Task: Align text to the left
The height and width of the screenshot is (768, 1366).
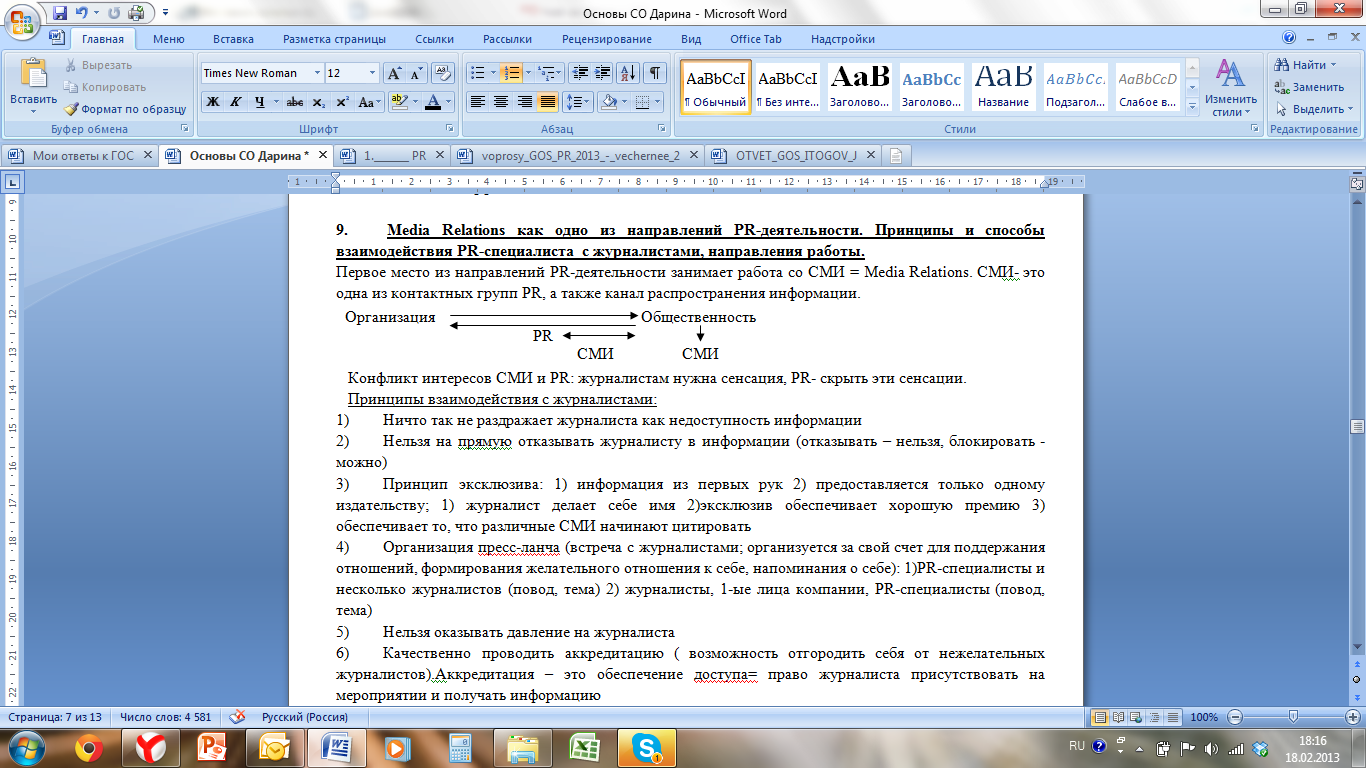Action: click(x=477, y=102)
